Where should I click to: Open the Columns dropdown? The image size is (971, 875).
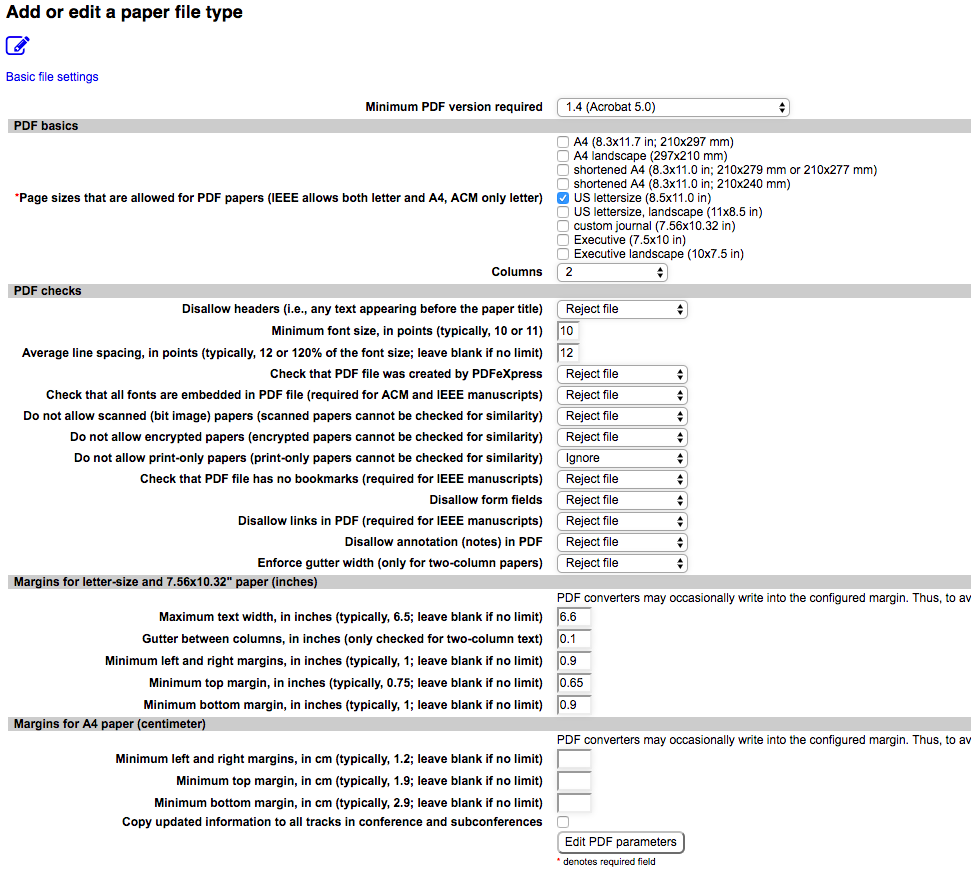[612, 271]
